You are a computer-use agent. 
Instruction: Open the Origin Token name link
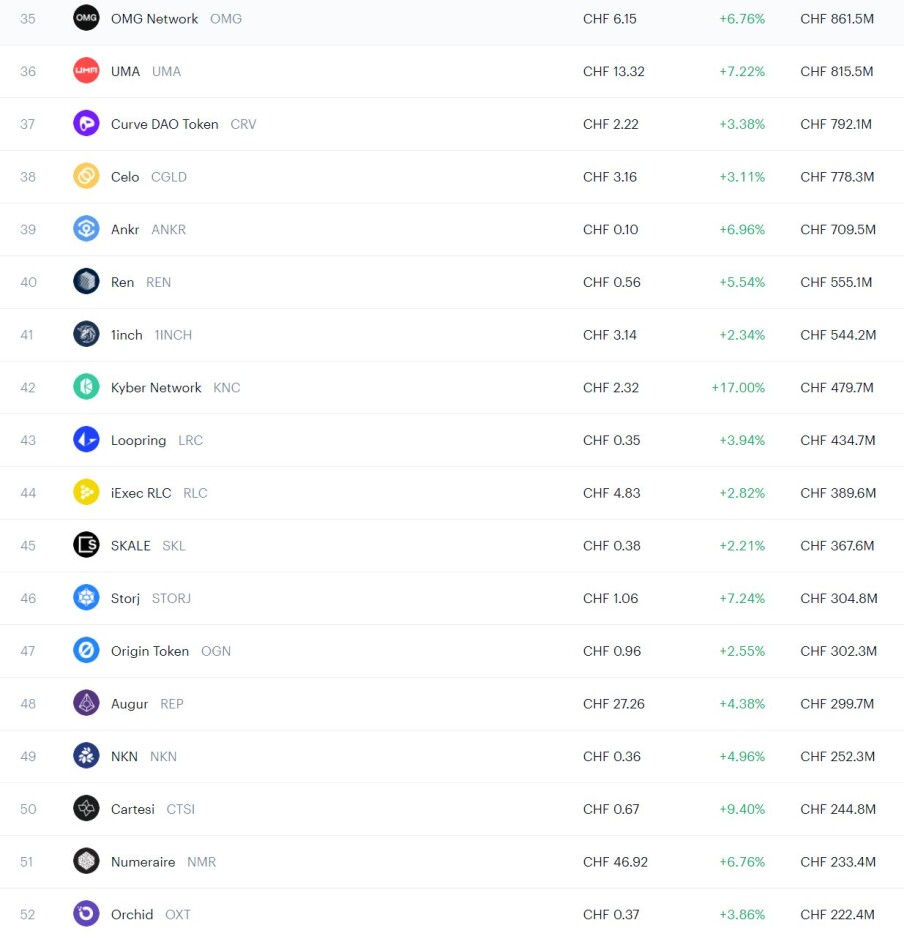(x=150, y=651)
